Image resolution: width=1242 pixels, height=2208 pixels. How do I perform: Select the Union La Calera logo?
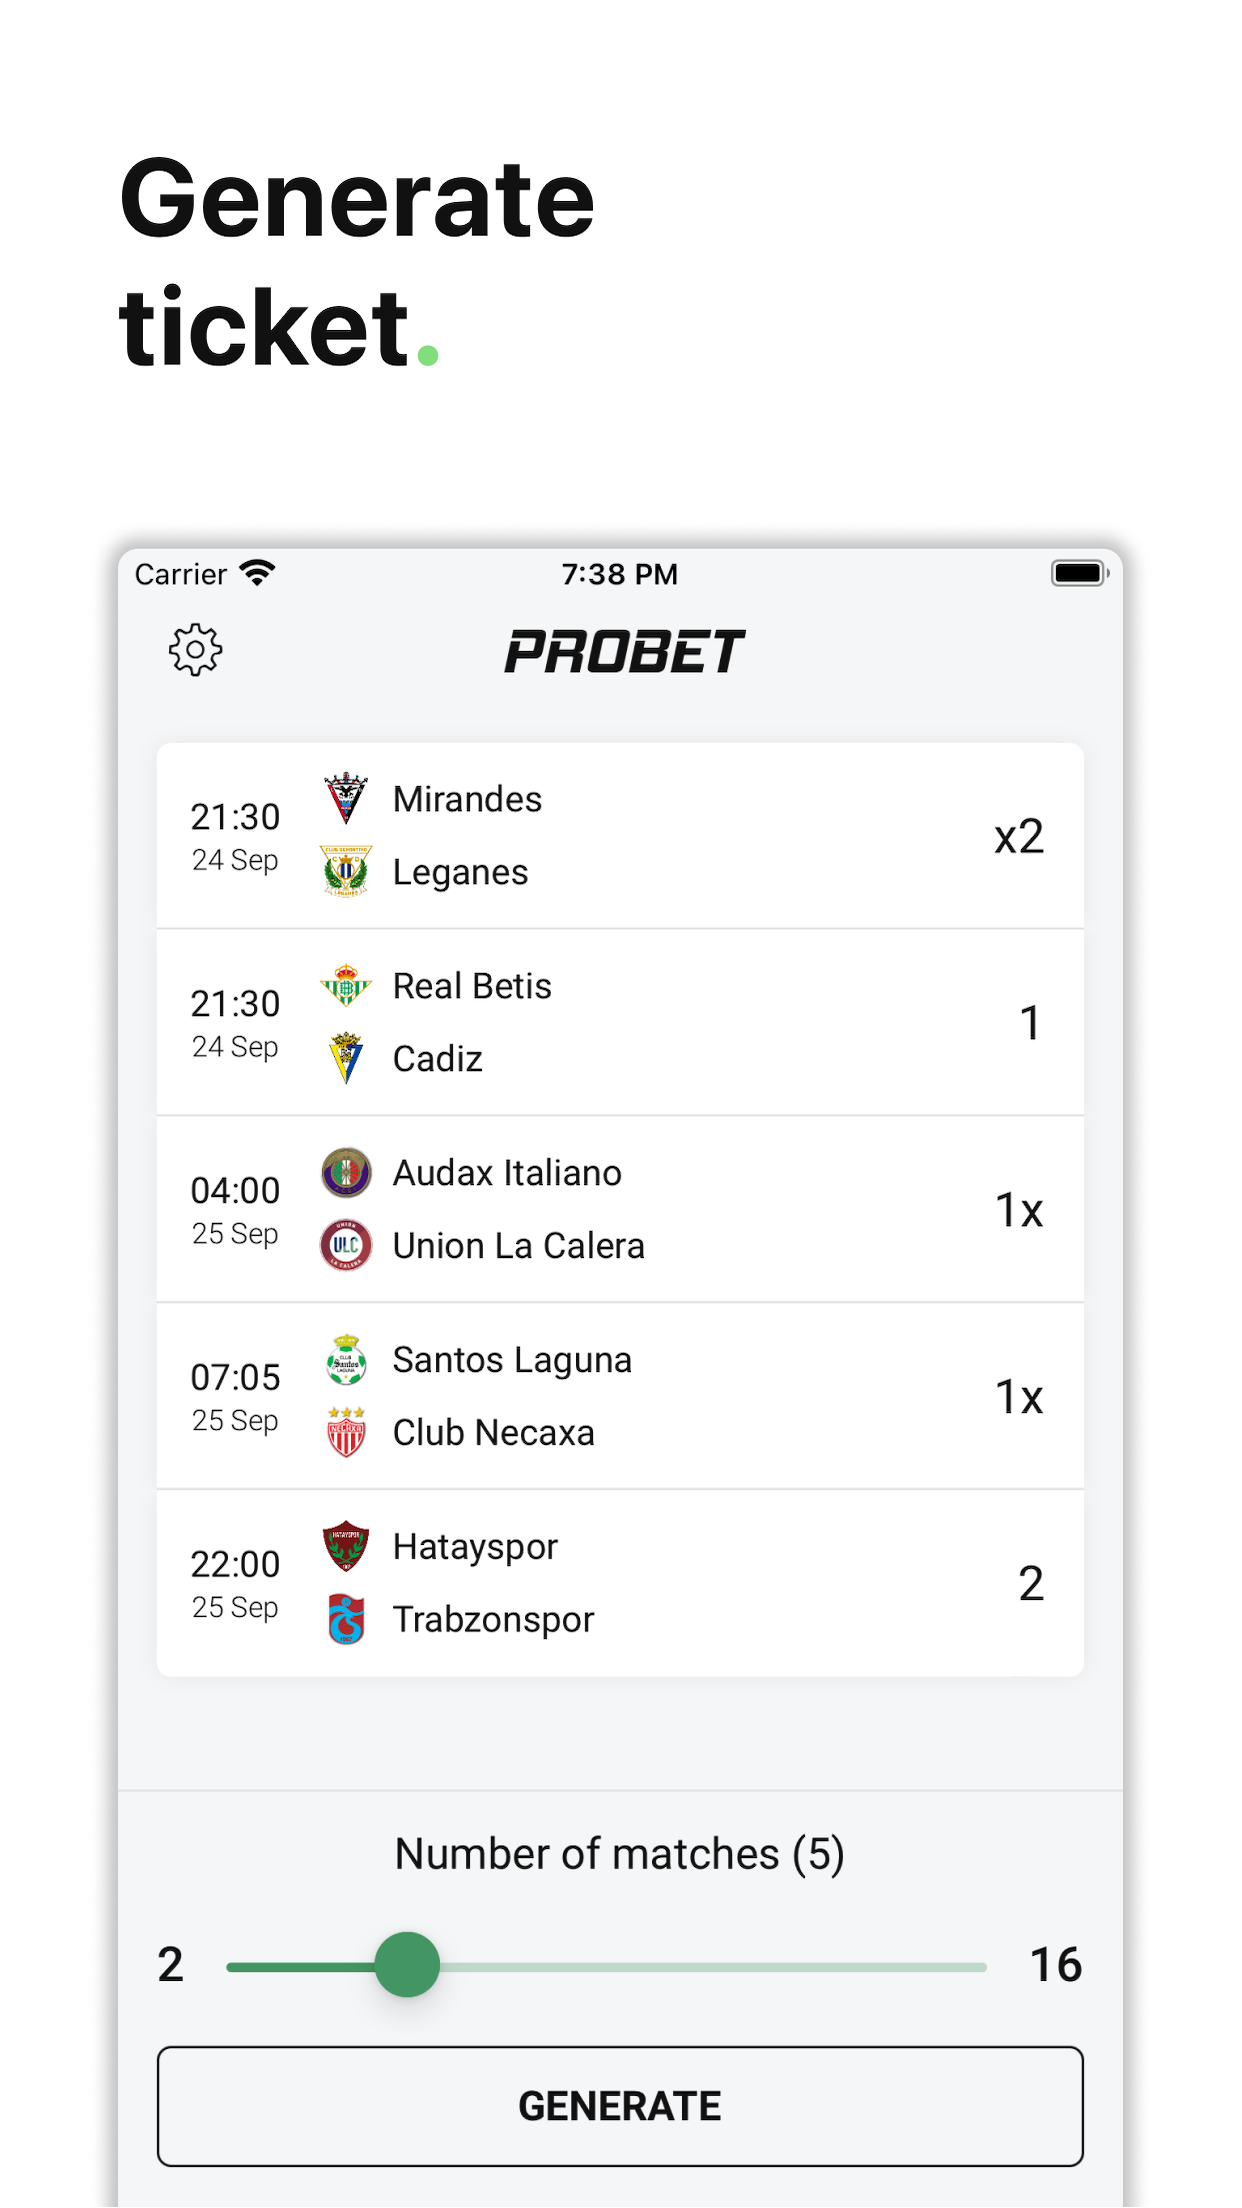coord(346,1245)
